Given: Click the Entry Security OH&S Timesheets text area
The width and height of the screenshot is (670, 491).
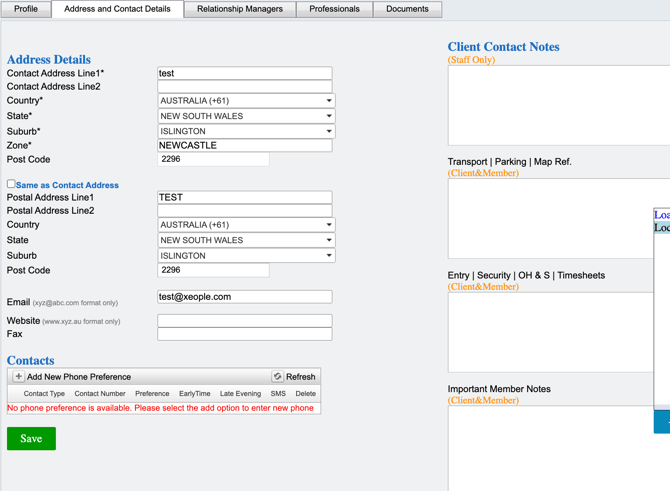Looking at the screenshot, I should click(550, 332).
